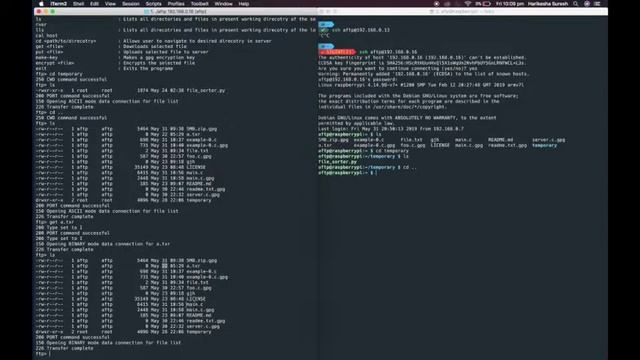Open the Wi-Fi status menu

click(468, 4)
